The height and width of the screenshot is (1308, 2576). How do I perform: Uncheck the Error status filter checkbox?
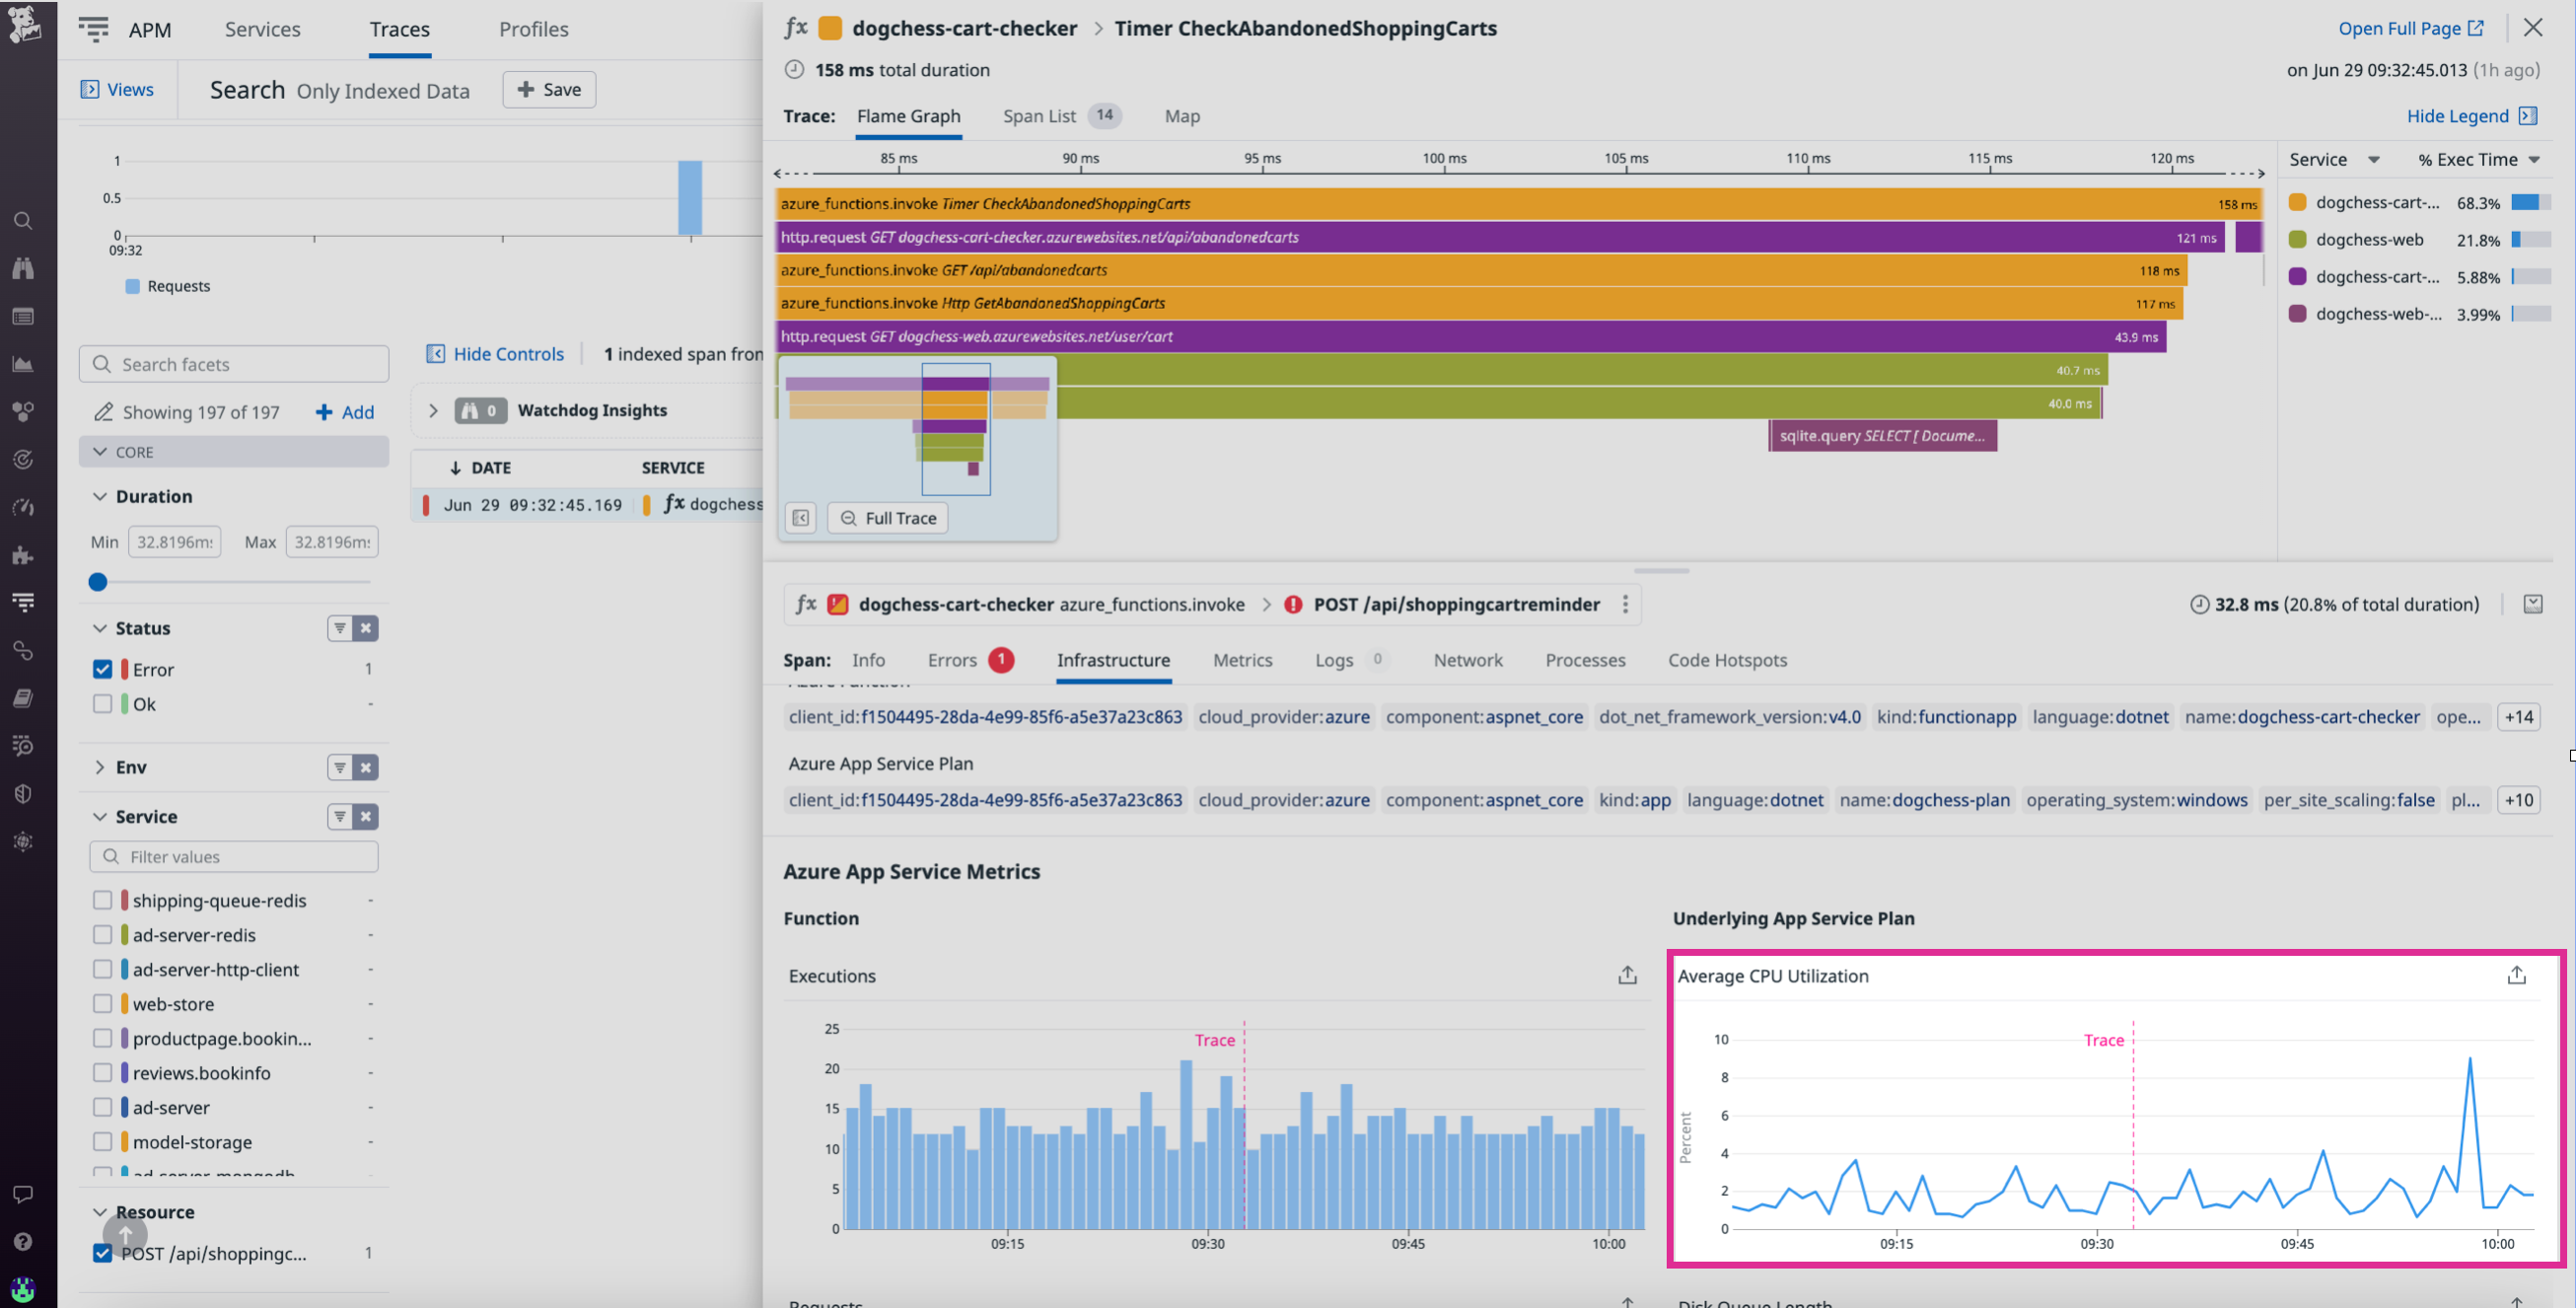tap(102, 669)
